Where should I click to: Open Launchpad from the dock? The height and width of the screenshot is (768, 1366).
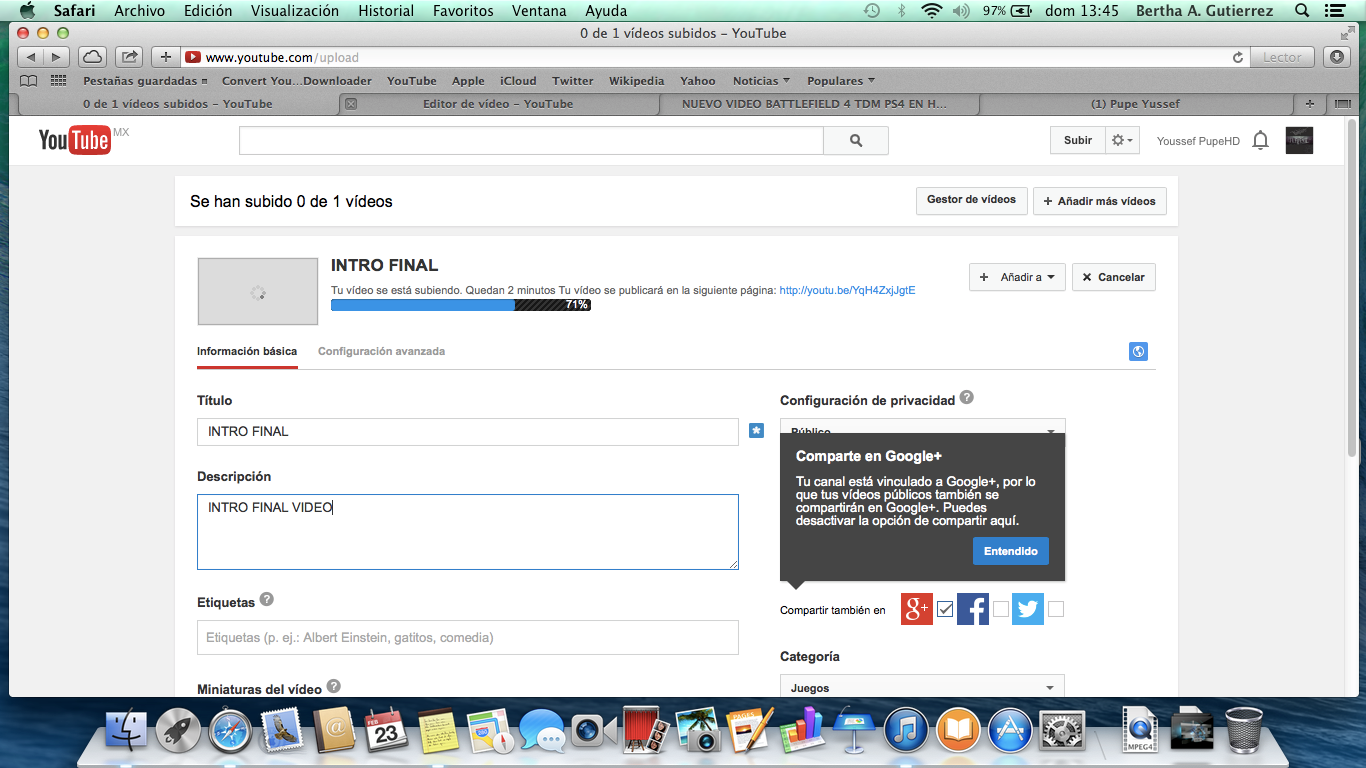(178, 730)
